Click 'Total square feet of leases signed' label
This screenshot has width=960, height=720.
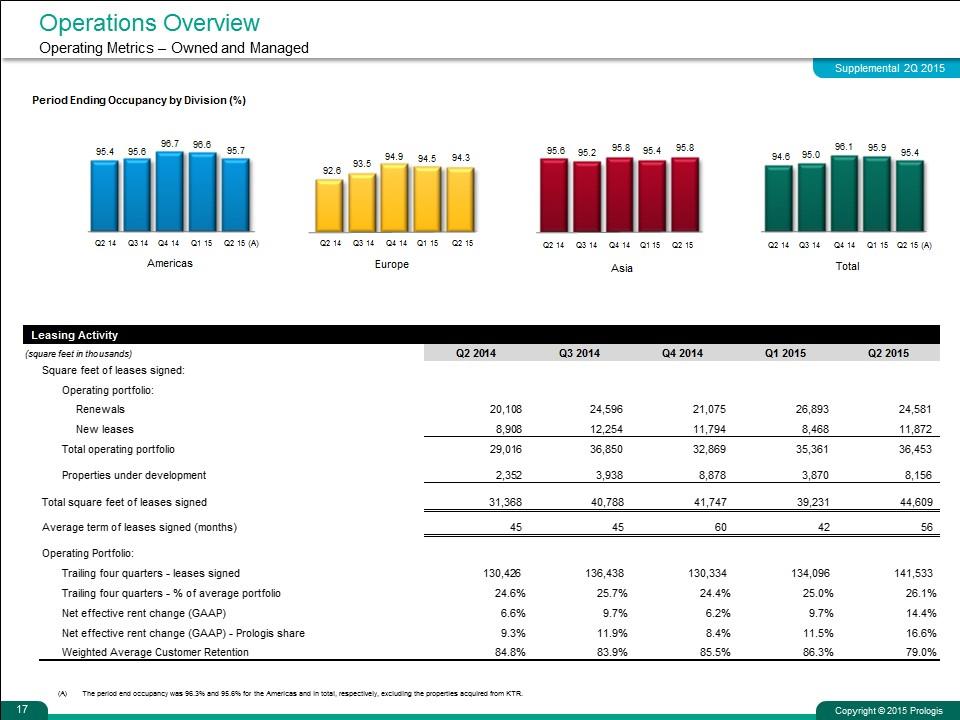click(x=124, y=502)
